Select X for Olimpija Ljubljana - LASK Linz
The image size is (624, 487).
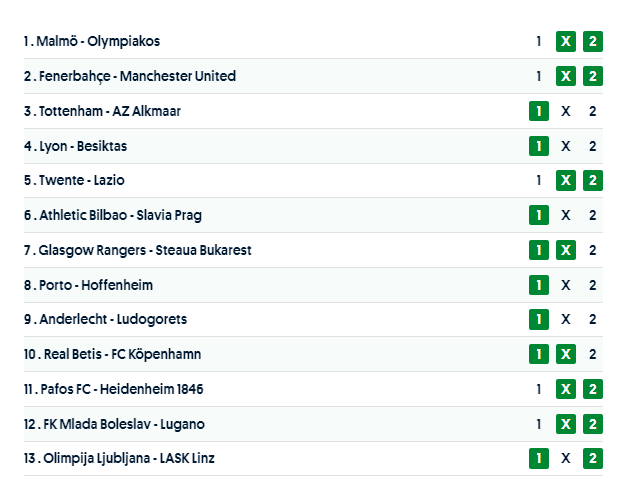(565, 458)
